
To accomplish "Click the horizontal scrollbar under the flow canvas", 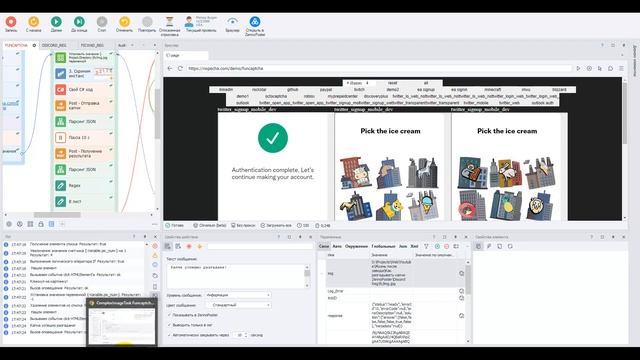I will [x=57, y=215].
